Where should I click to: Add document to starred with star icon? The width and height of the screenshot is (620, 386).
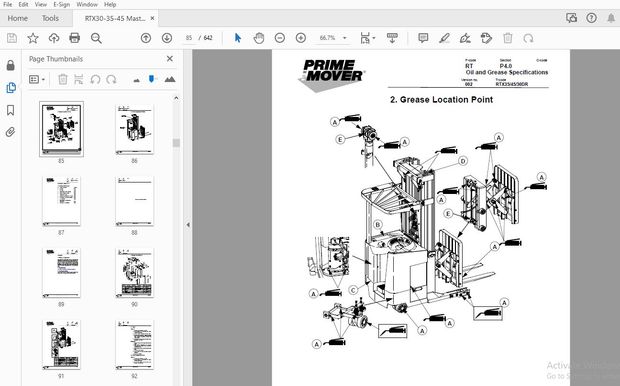tap(33, 38)
